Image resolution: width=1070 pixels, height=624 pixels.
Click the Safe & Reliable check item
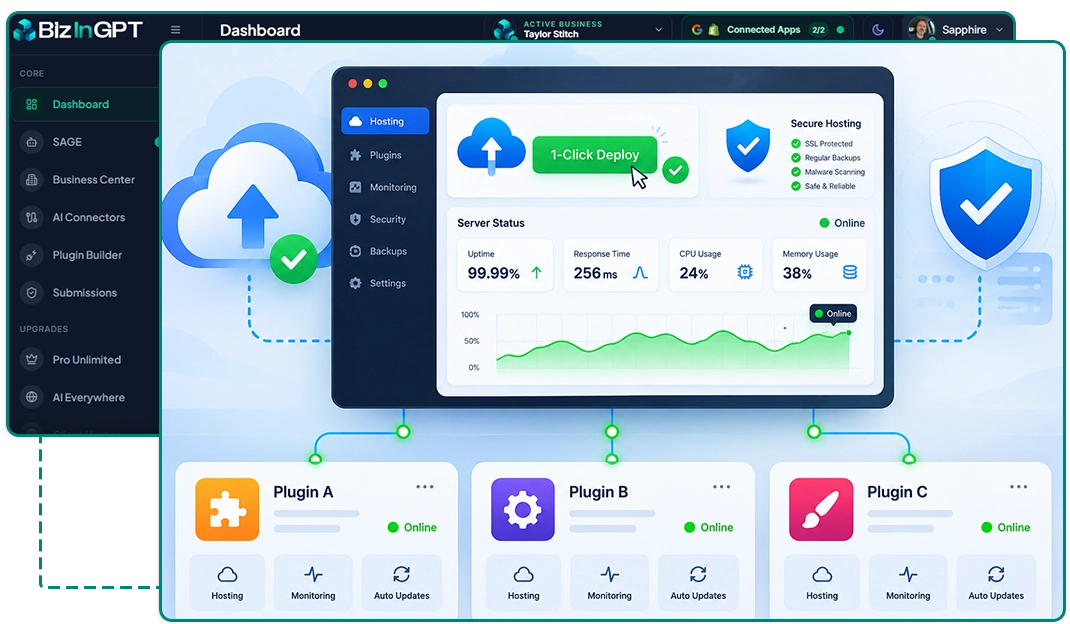[x=824, y=186]
